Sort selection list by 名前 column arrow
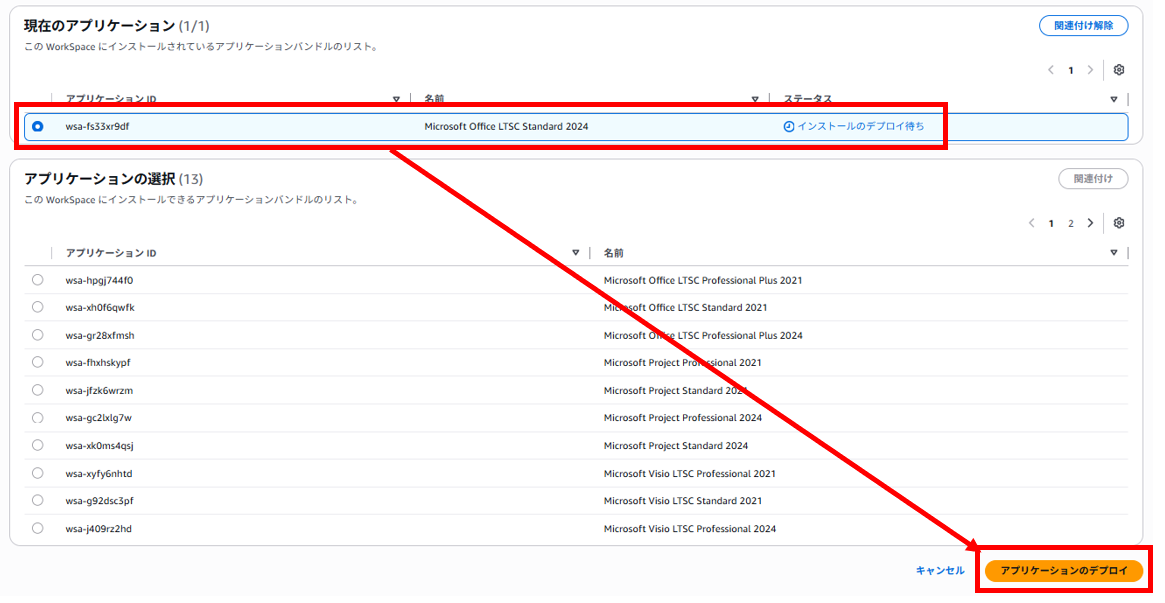Image resolution: width=1165 pixels, height=603 pixels. point(1113,253)
